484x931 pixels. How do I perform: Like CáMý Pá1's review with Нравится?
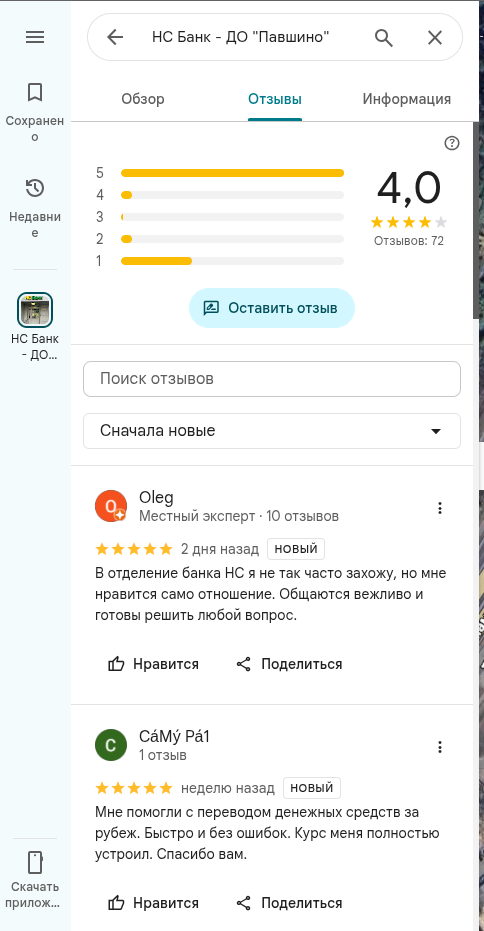pyautogui.click(x=153, y=903)
